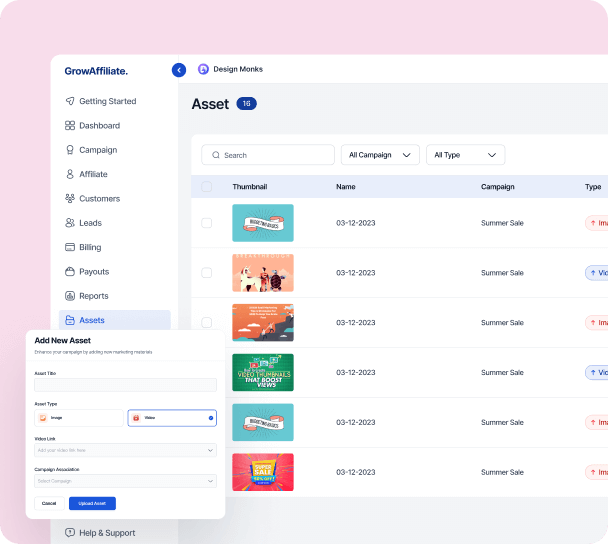Expand the All Type filter dropdown

pyautogui.click(x=465, y=155)
